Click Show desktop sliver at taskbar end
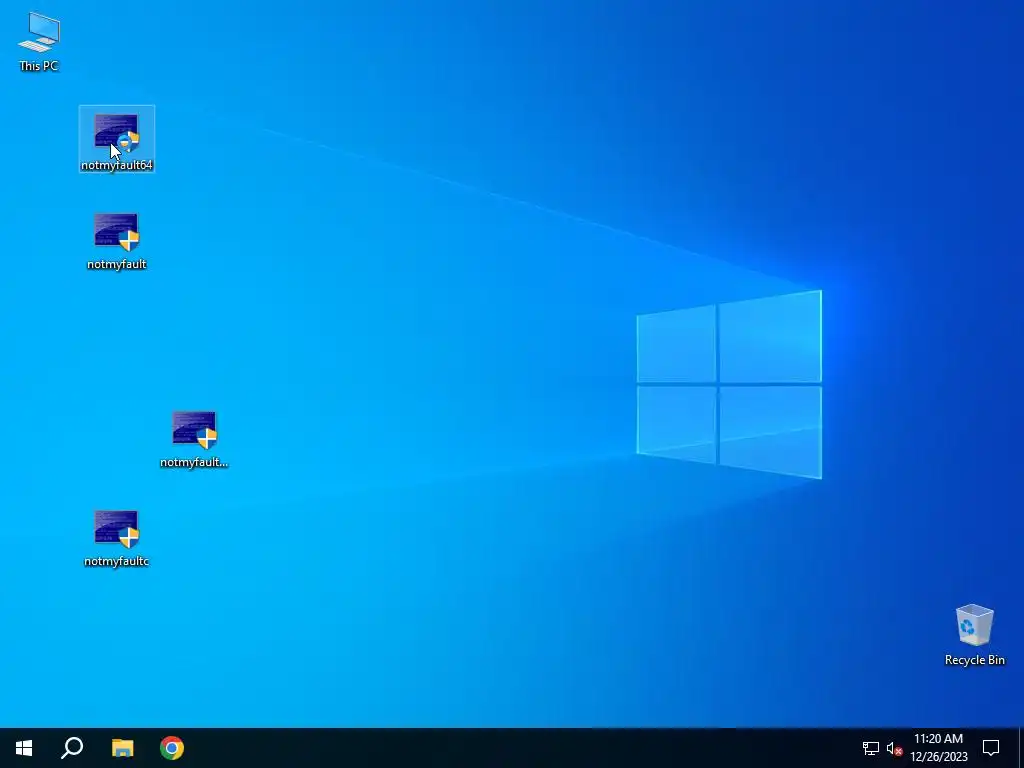 pos(1021,748)
